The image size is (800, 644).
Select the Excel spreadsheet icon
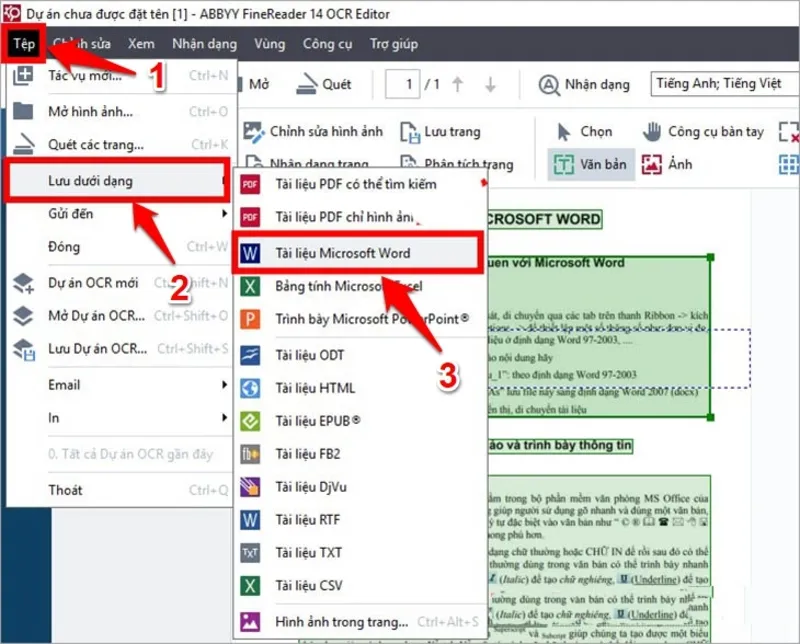coord(250,286)
